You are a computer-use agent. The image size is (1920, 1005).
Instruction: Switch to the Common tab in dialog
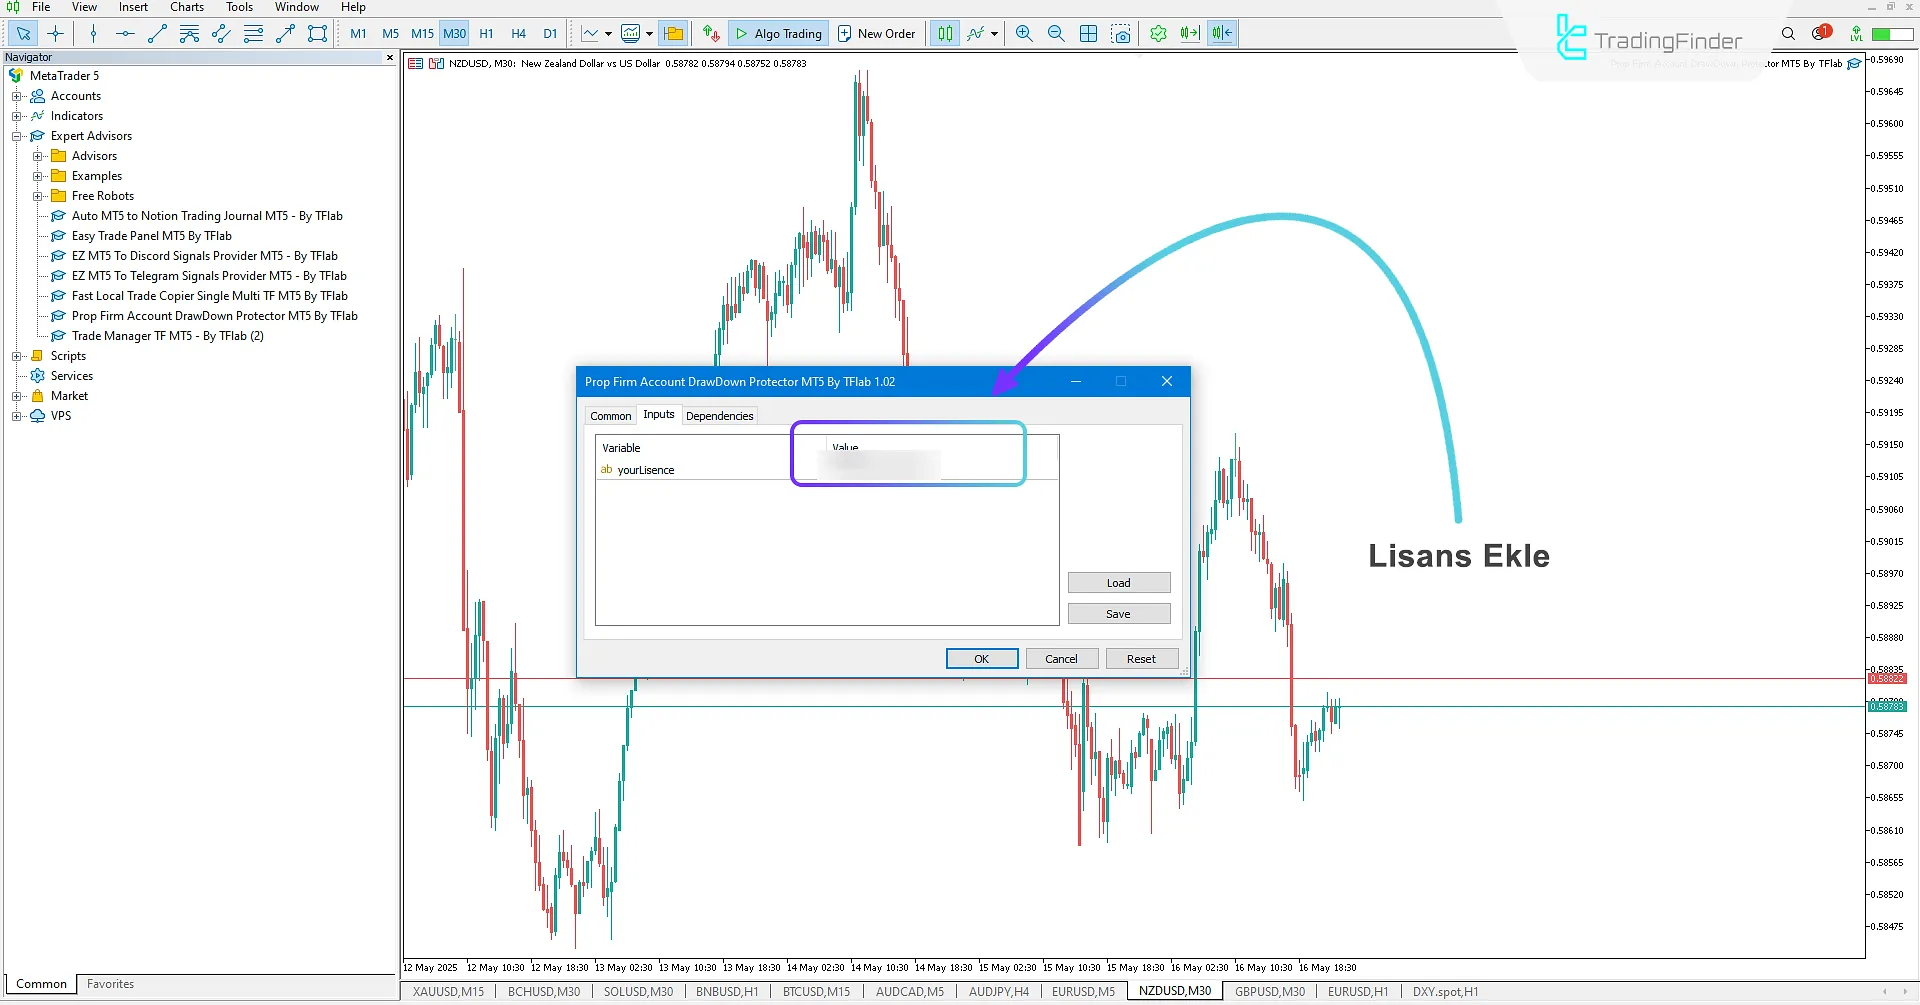(x=610, y=415)
